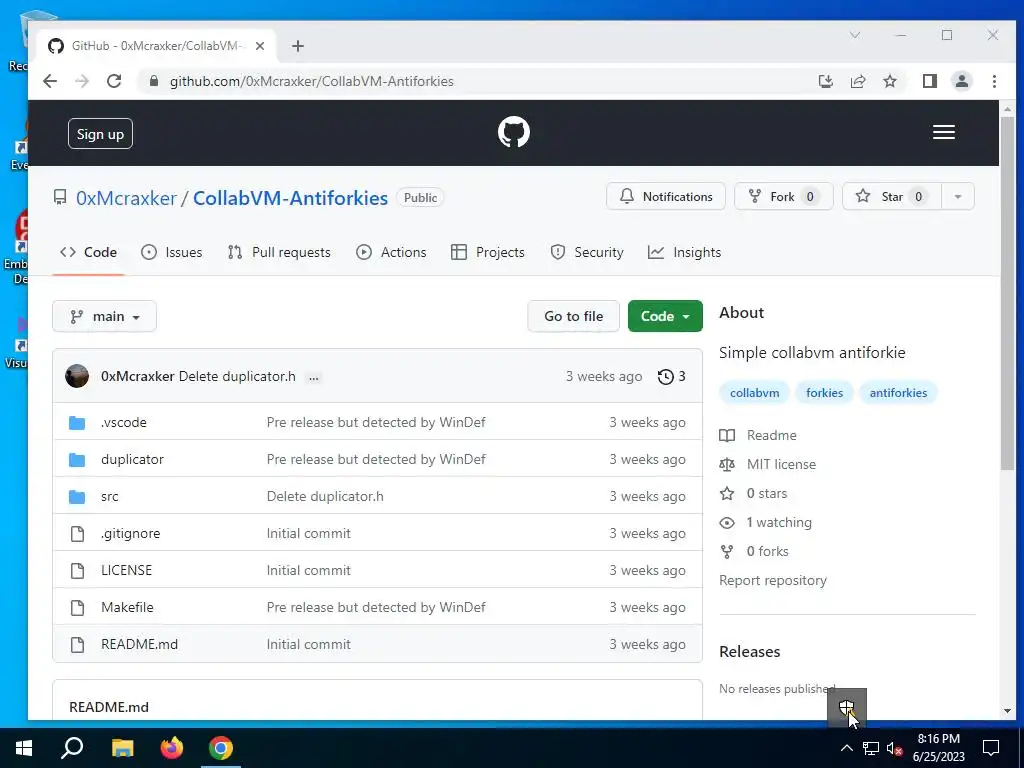This screenshot has height=768, width=1024.
Task: View the Security tab
Action: (x=586, y=252)
